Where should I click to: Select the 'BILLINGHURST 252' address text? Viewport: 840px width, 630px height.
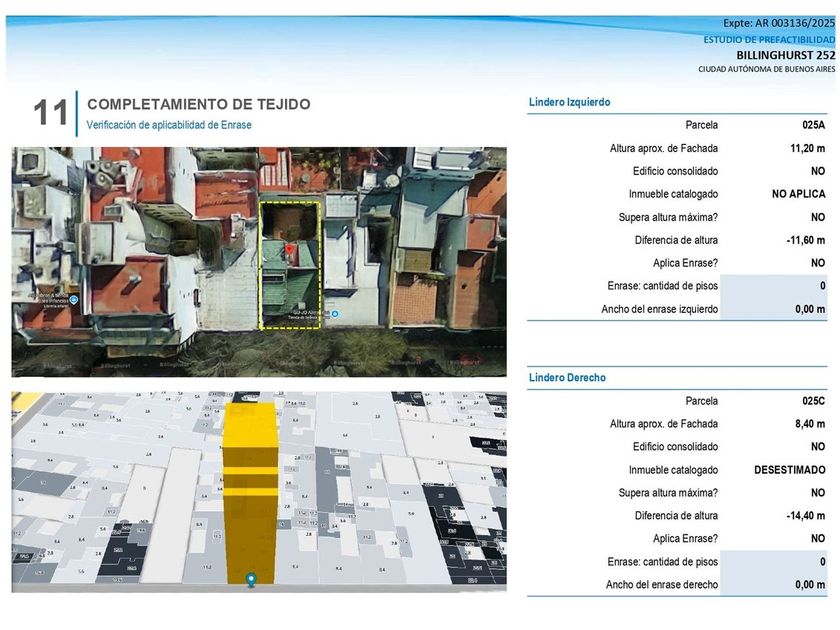pyautogui.click(x=785, y=55)
